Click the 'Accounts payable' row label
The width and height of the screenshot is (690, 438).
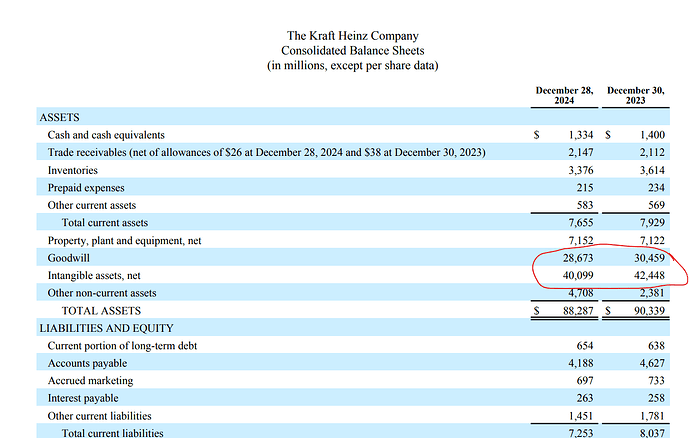click(87, 364)
